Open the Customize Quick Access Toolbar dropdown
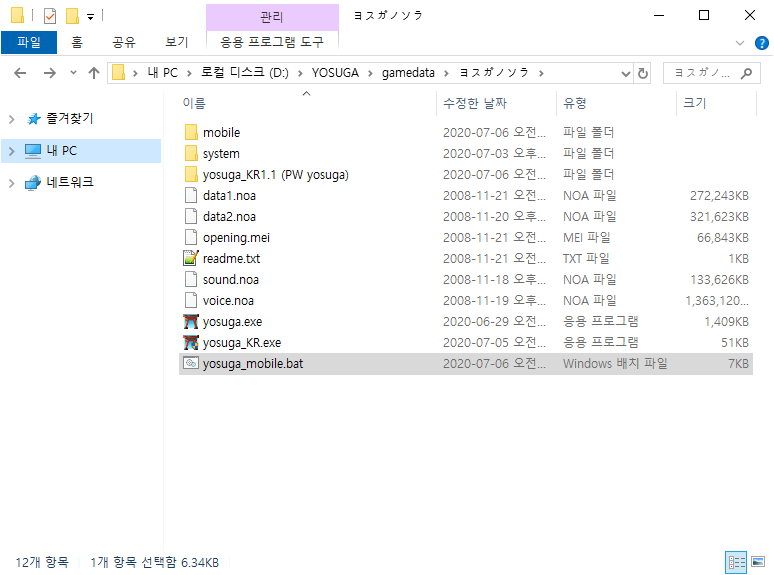774x575 pixels. pos(90,17)
